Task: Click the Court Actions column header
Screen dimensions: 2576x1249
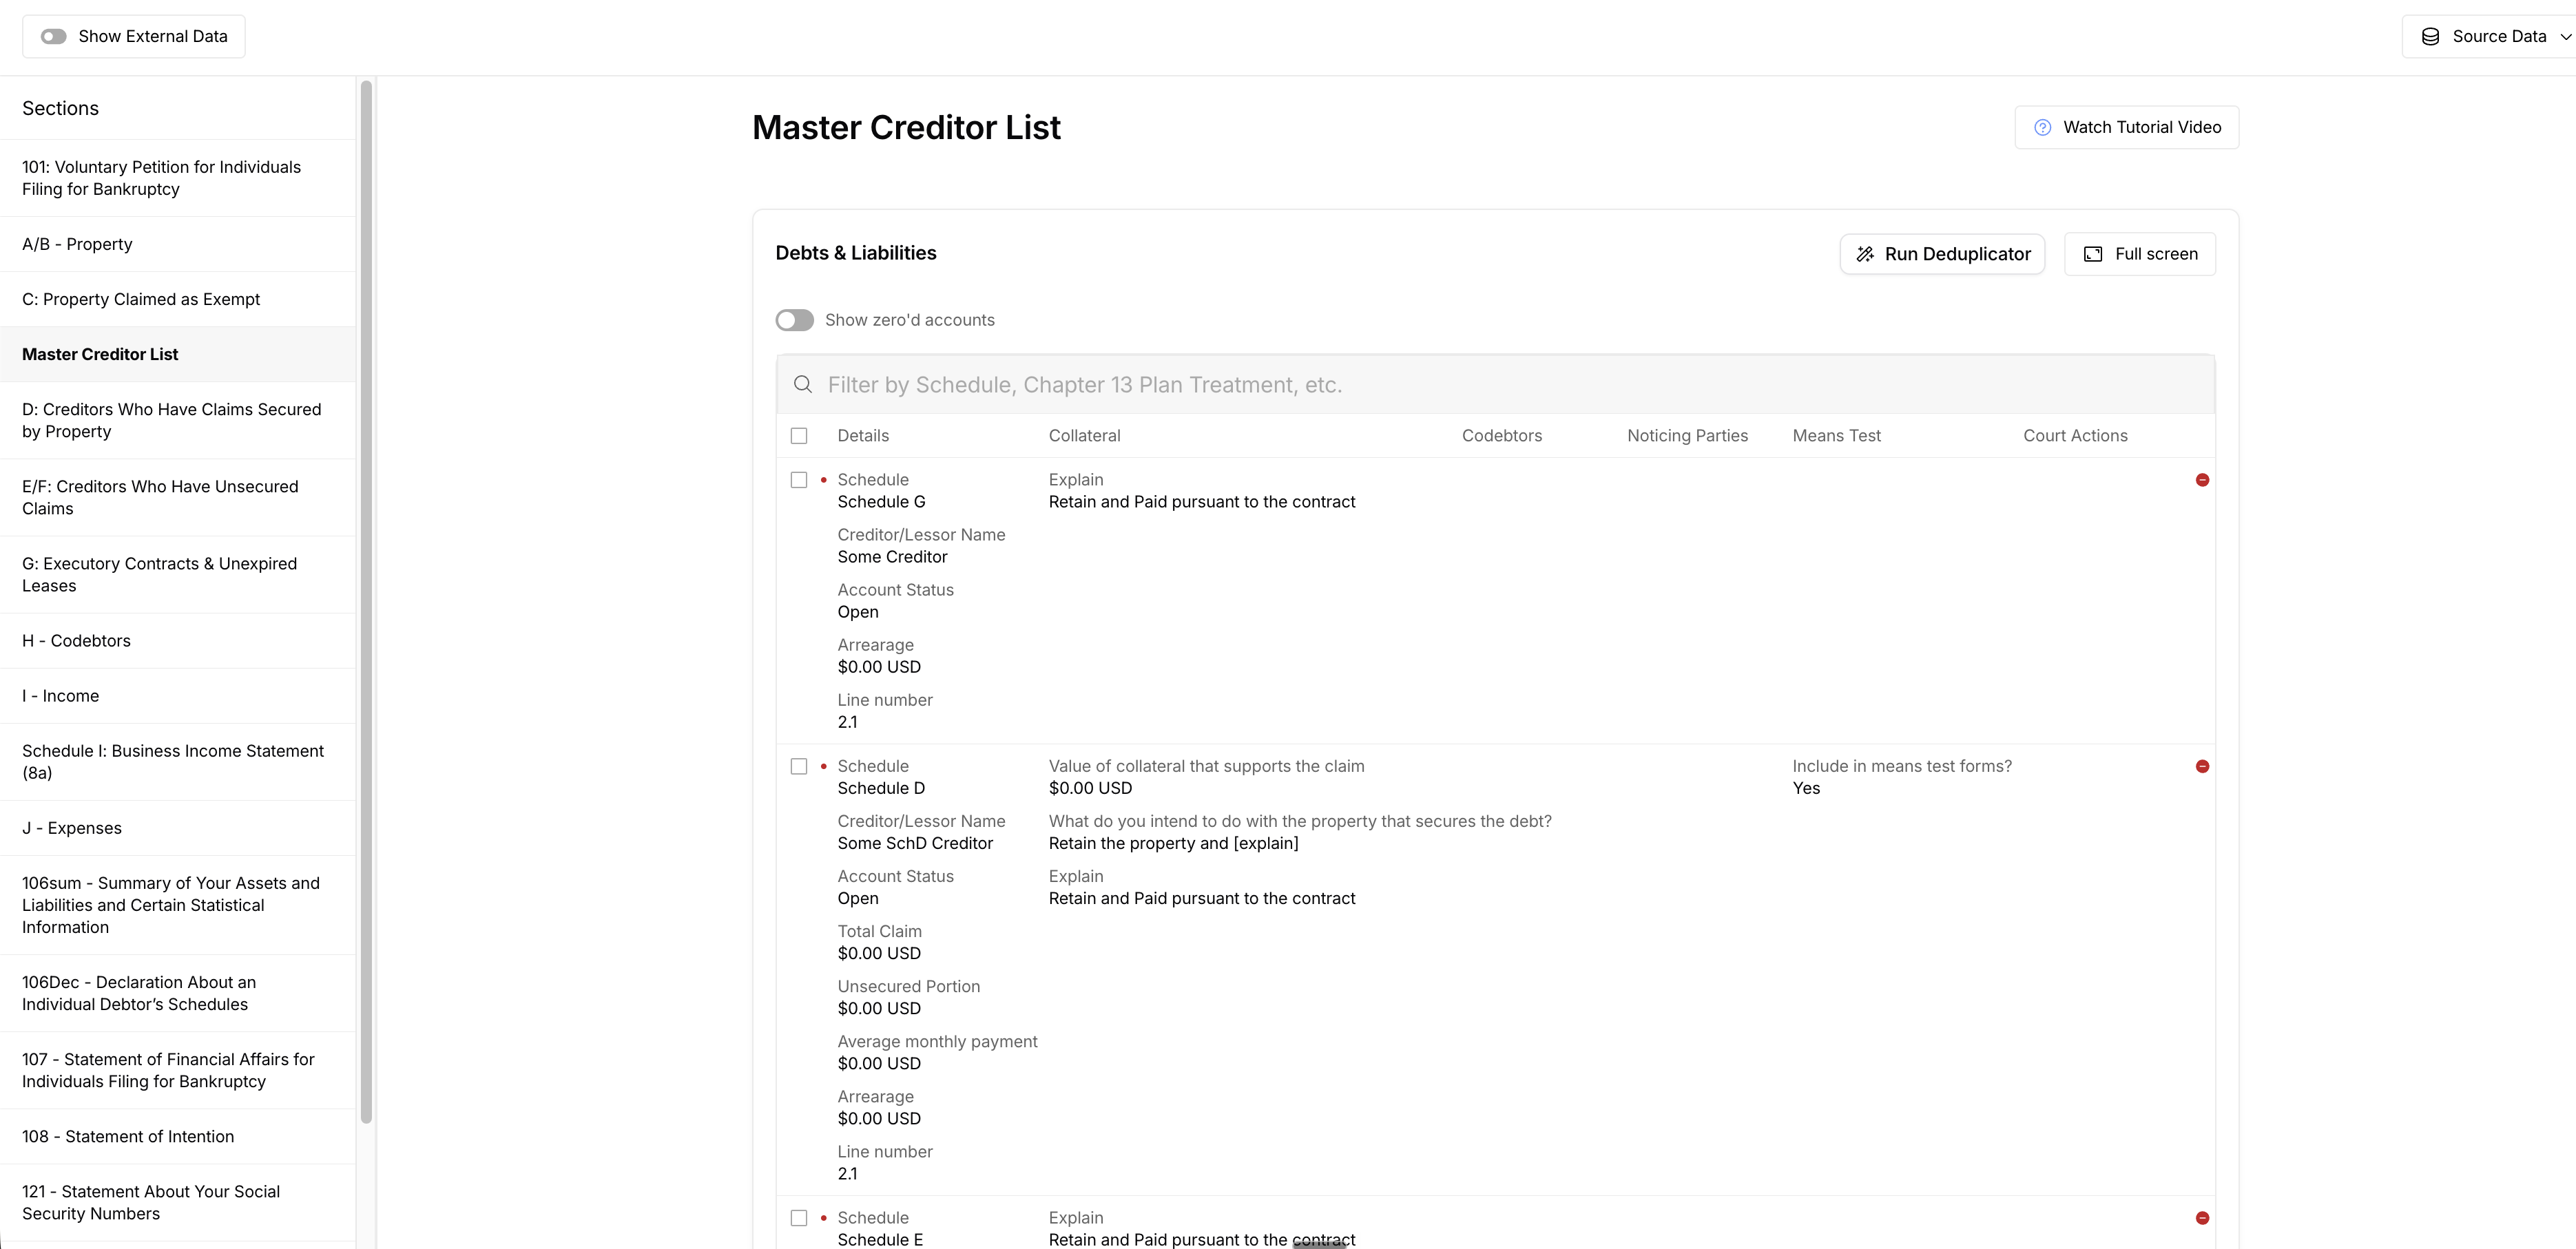Action: [x=2075, y=436]
